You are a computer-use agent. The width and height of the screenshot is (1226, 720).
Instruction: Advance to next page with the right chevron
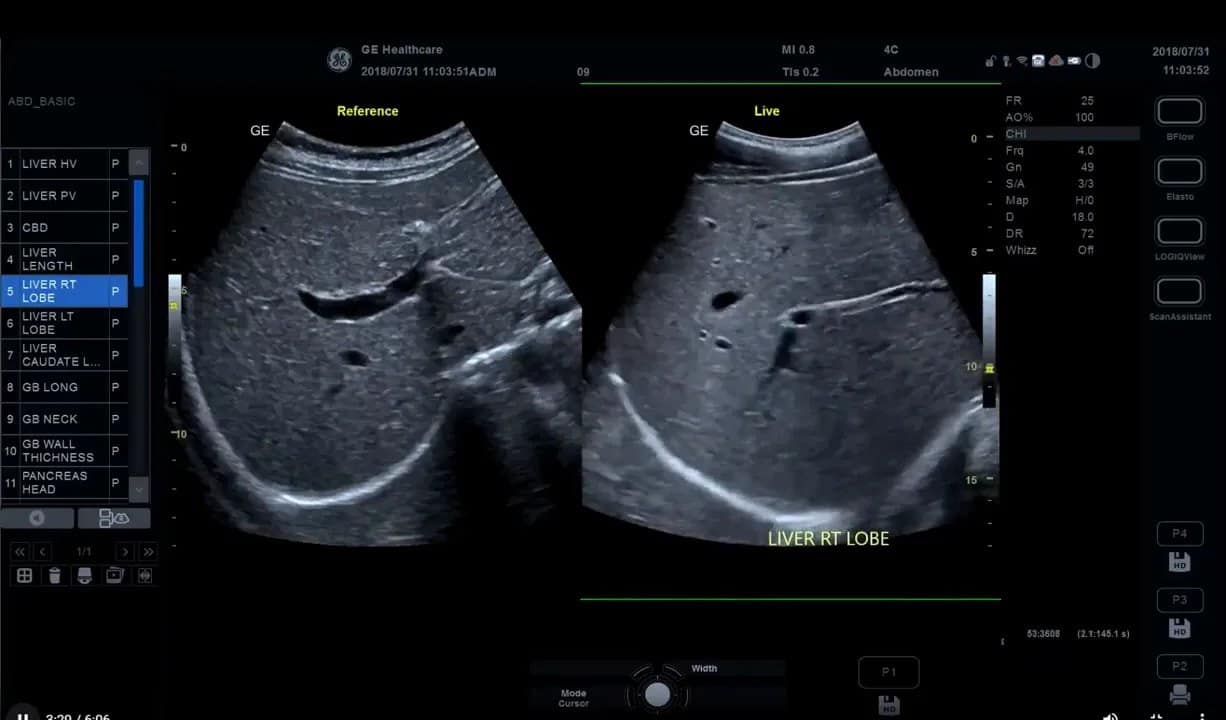pos(124,551)
